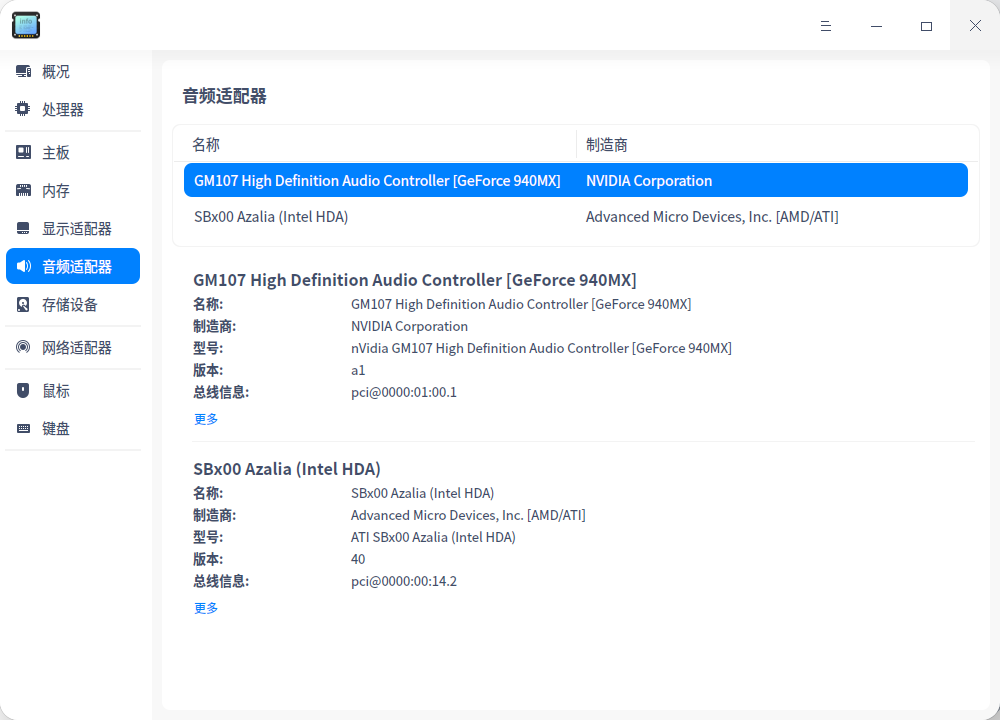This screenshot has width=1000, height=720.
Task: Click Advanced Micro Devices cell in table
Action: coord(712,217)
